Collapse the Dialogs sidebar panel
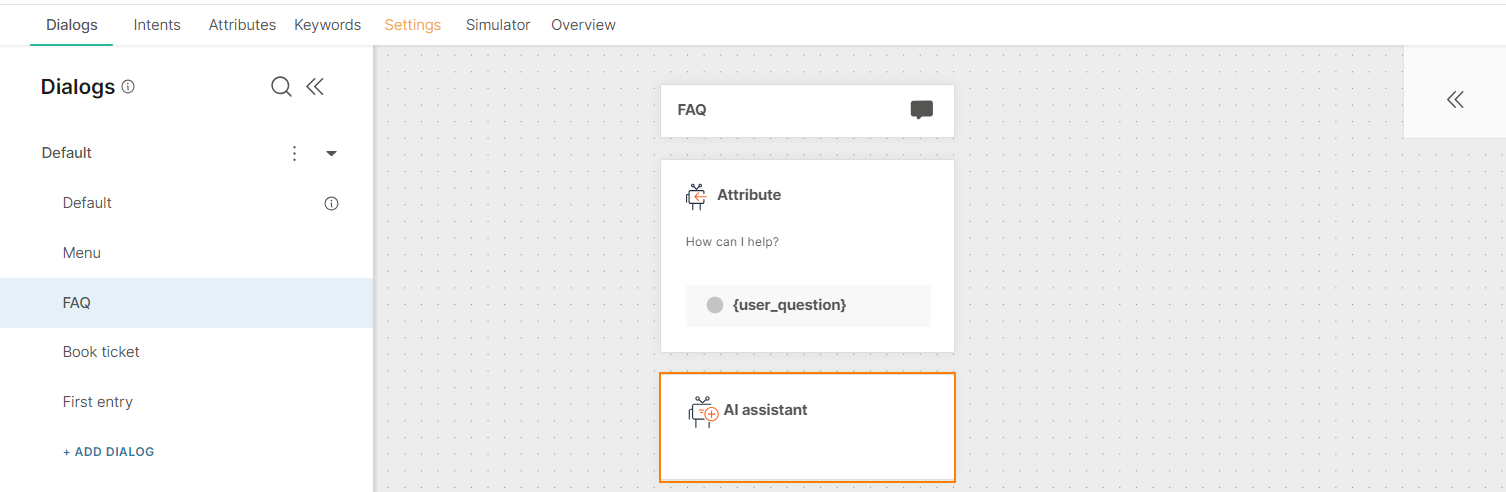Image resolution: width=1506 pixels, height=492 pixels. coord(315,87)
